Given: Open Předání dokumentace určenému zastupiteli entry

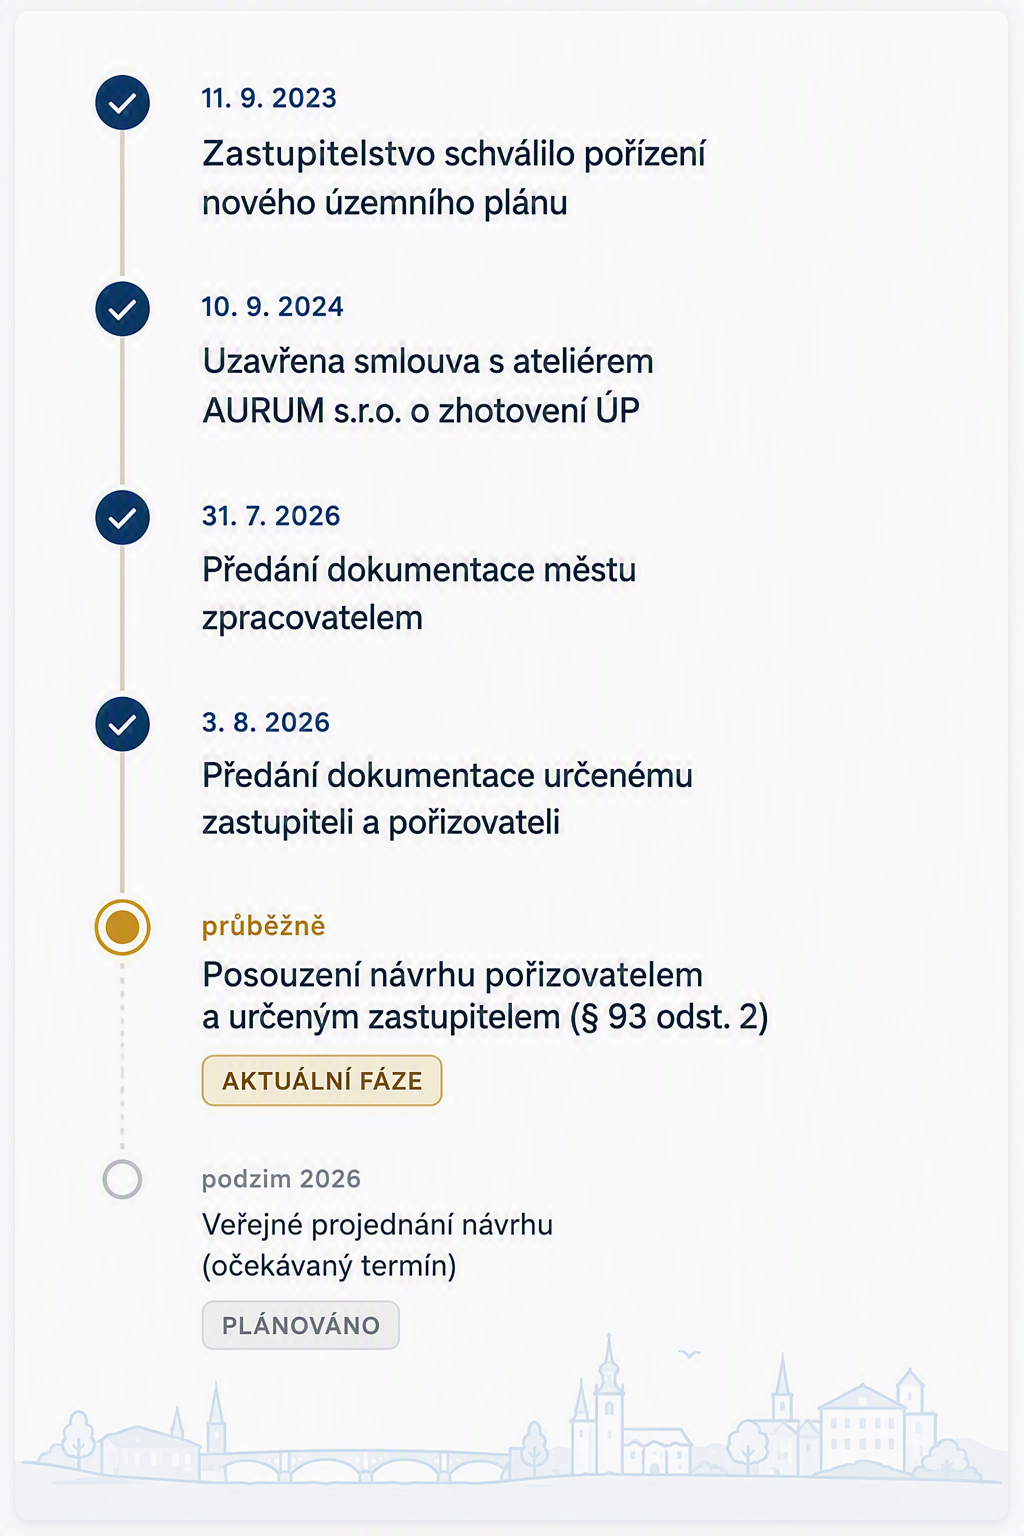Looking at the screenshot, I should (447, 799).
